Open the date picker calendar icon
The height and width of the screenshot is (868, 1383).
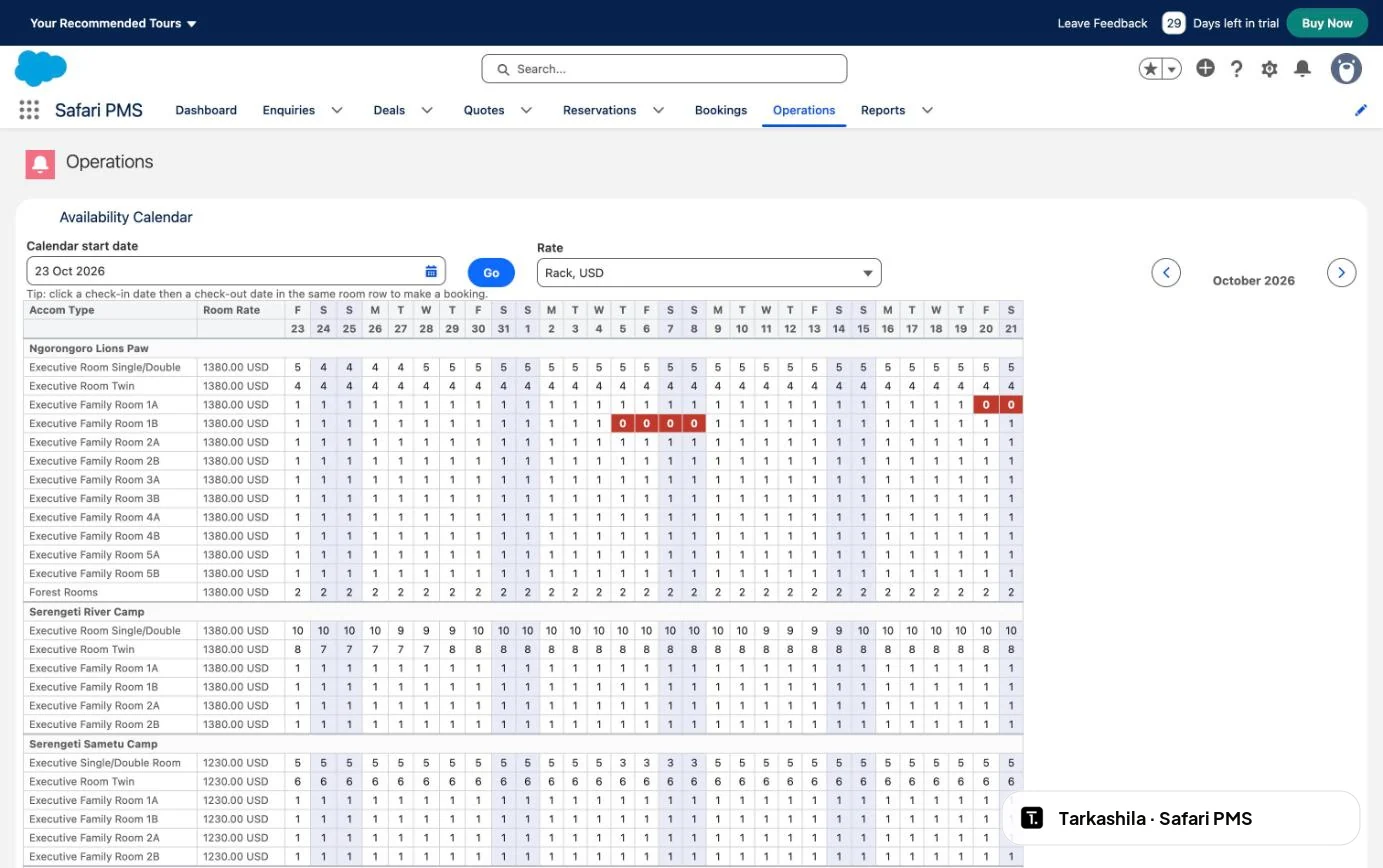click(x=431, y=271)
